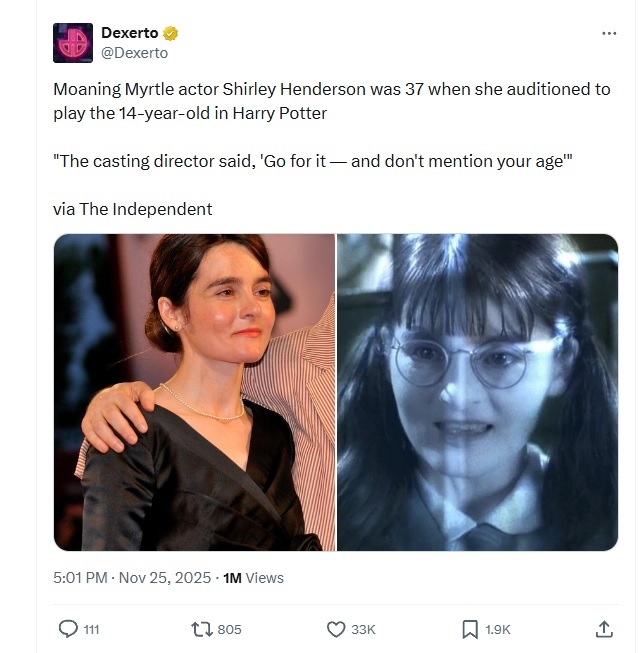Click the Dexerto profile avatar
The height and width of the screenshot is (653, 643).
click(73, 43)
